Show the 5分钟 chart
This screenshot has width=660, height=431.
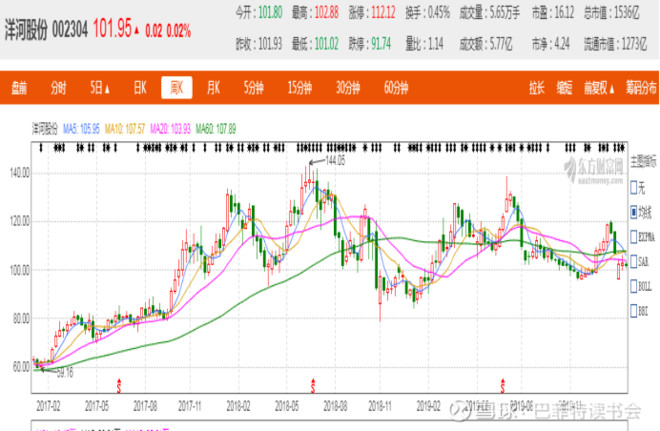click(253, 88)
